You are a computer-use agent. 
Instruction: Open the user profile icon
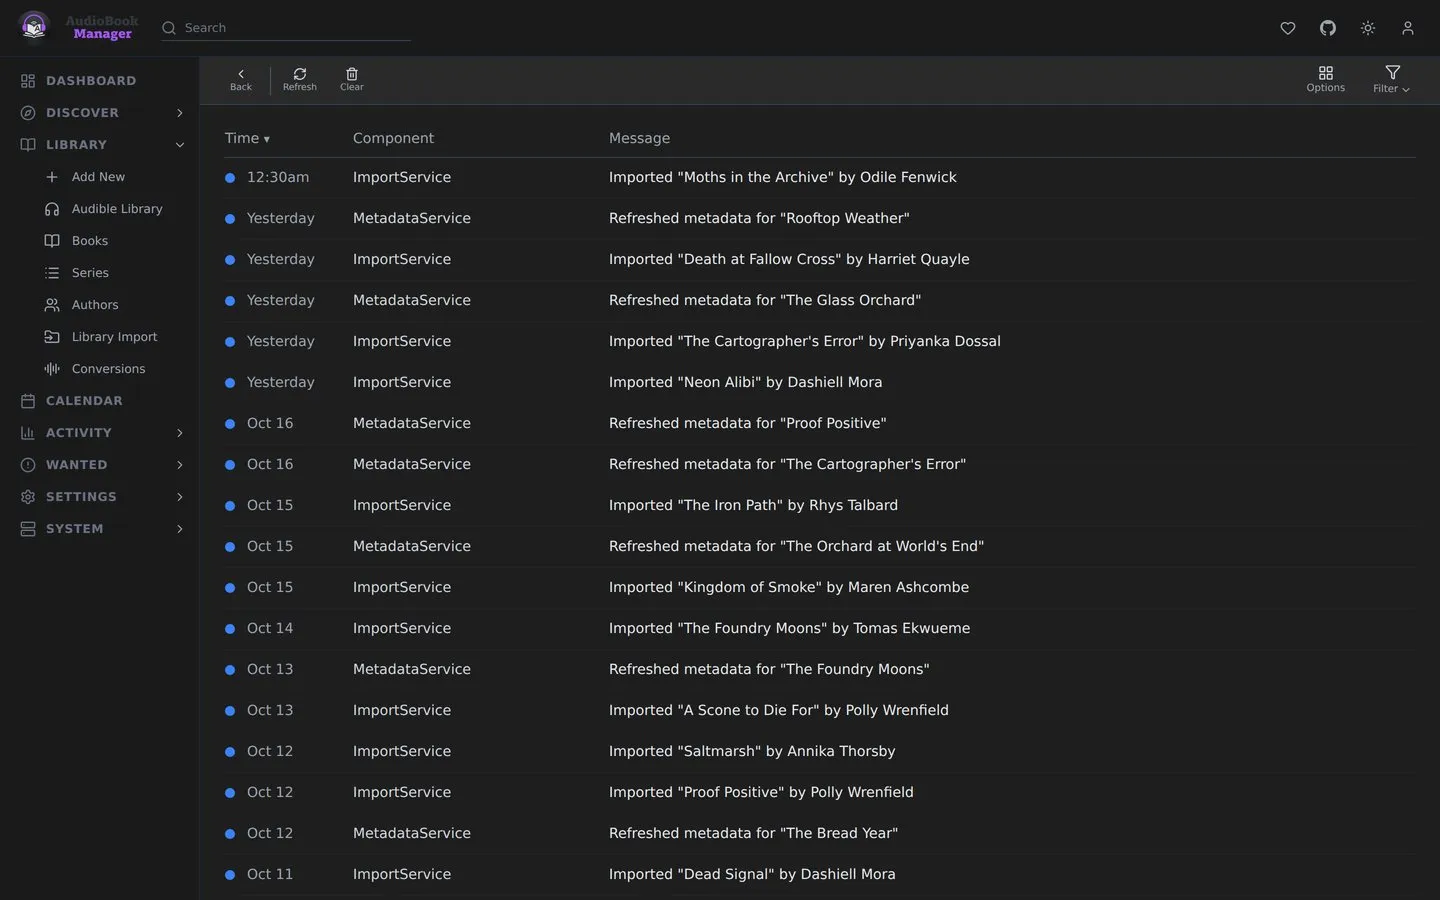[x=1408, y=28]
